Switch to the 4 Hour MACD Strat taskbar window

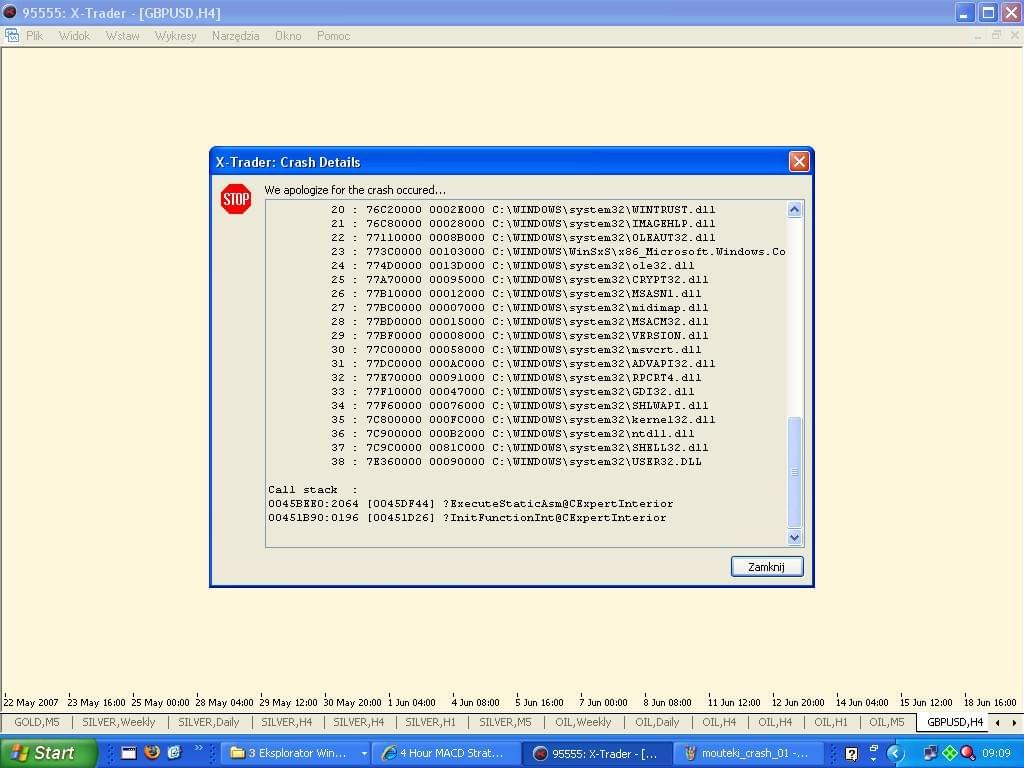449,753
